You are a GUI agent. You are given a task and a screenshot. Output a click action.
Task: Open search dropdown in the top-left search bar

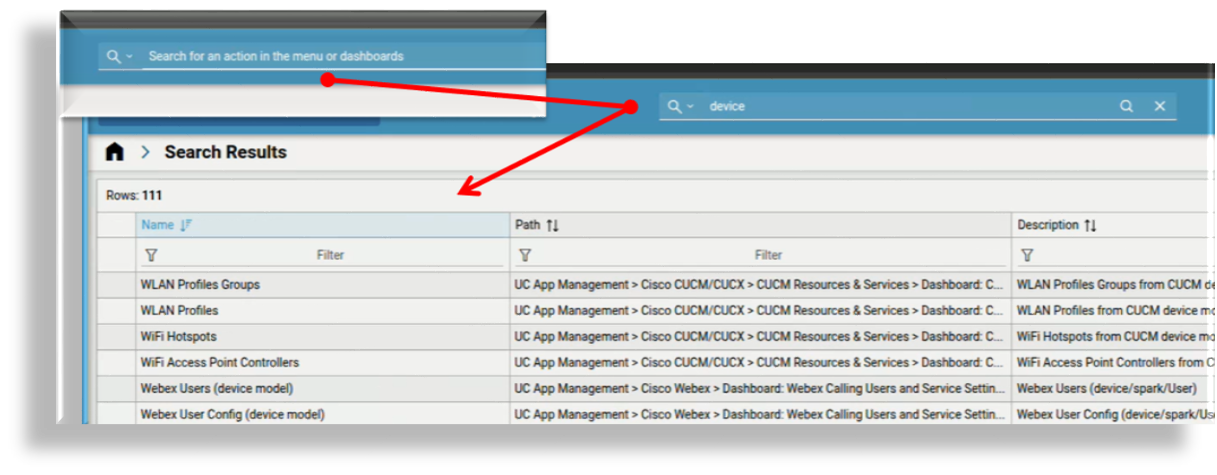[120, 57]
